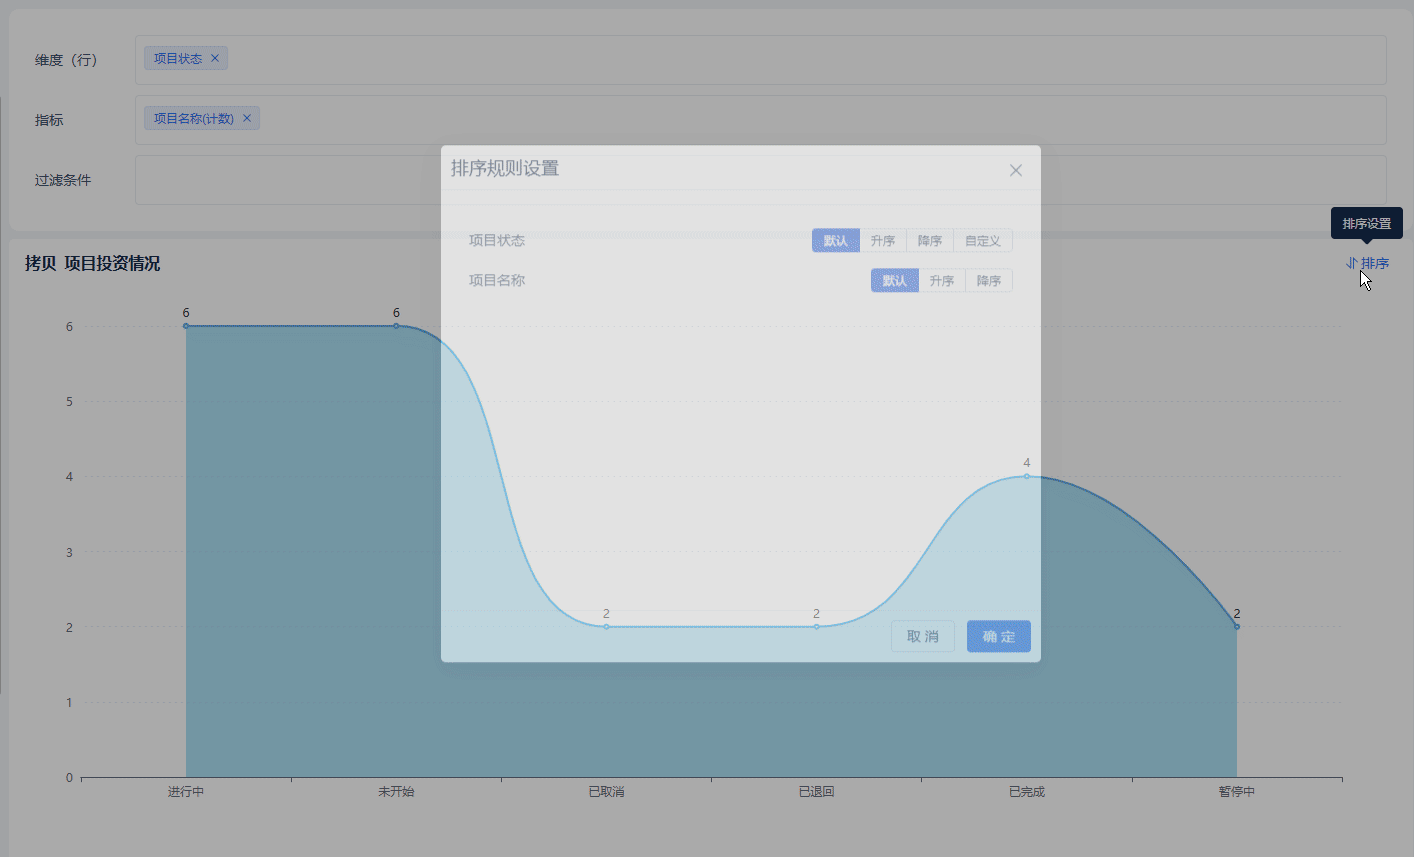Screen dimensions: 1414x857
Task: Select 默认 sorting for 项目状态
Action: 835,241
